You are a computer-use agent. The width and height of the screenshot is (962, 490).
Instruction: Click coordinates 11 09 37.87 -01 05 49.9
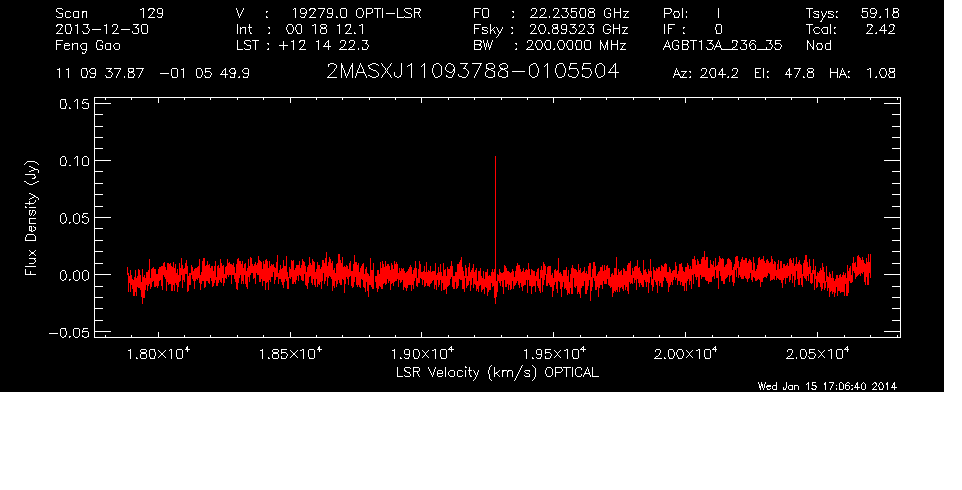click(152, 74)
